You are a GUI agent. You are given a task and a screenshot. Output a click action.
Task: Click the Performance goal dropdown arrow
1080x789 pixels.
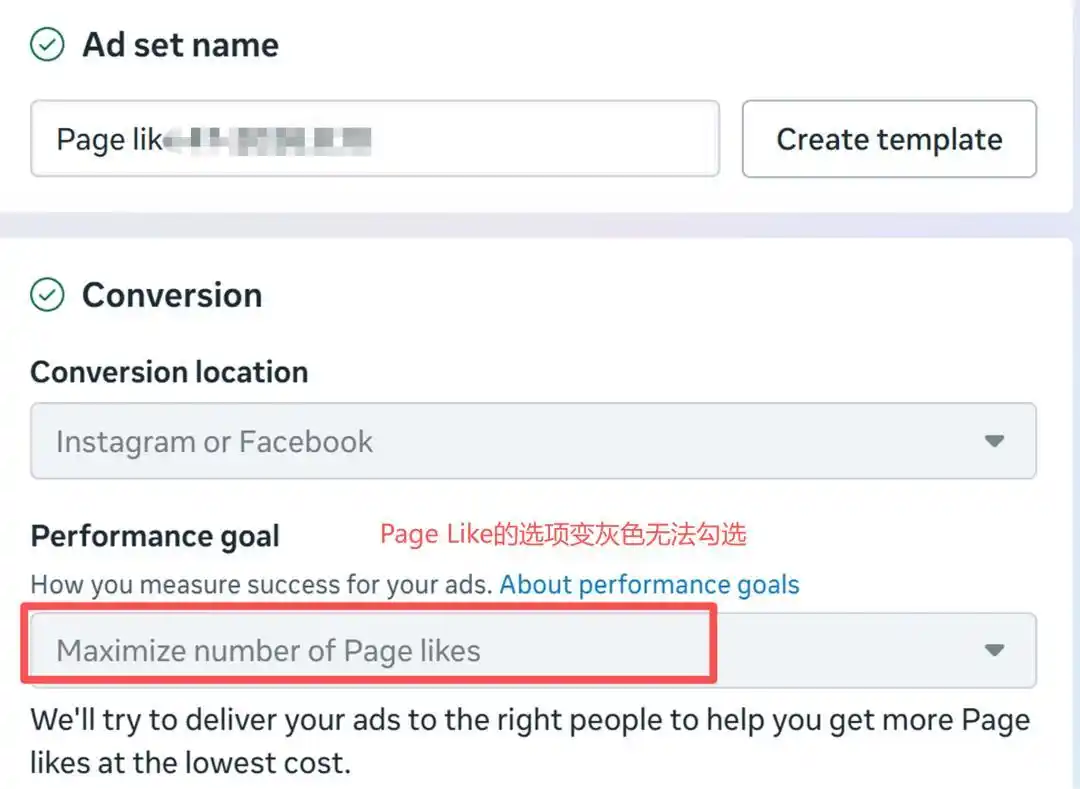(x=994, y=650)
